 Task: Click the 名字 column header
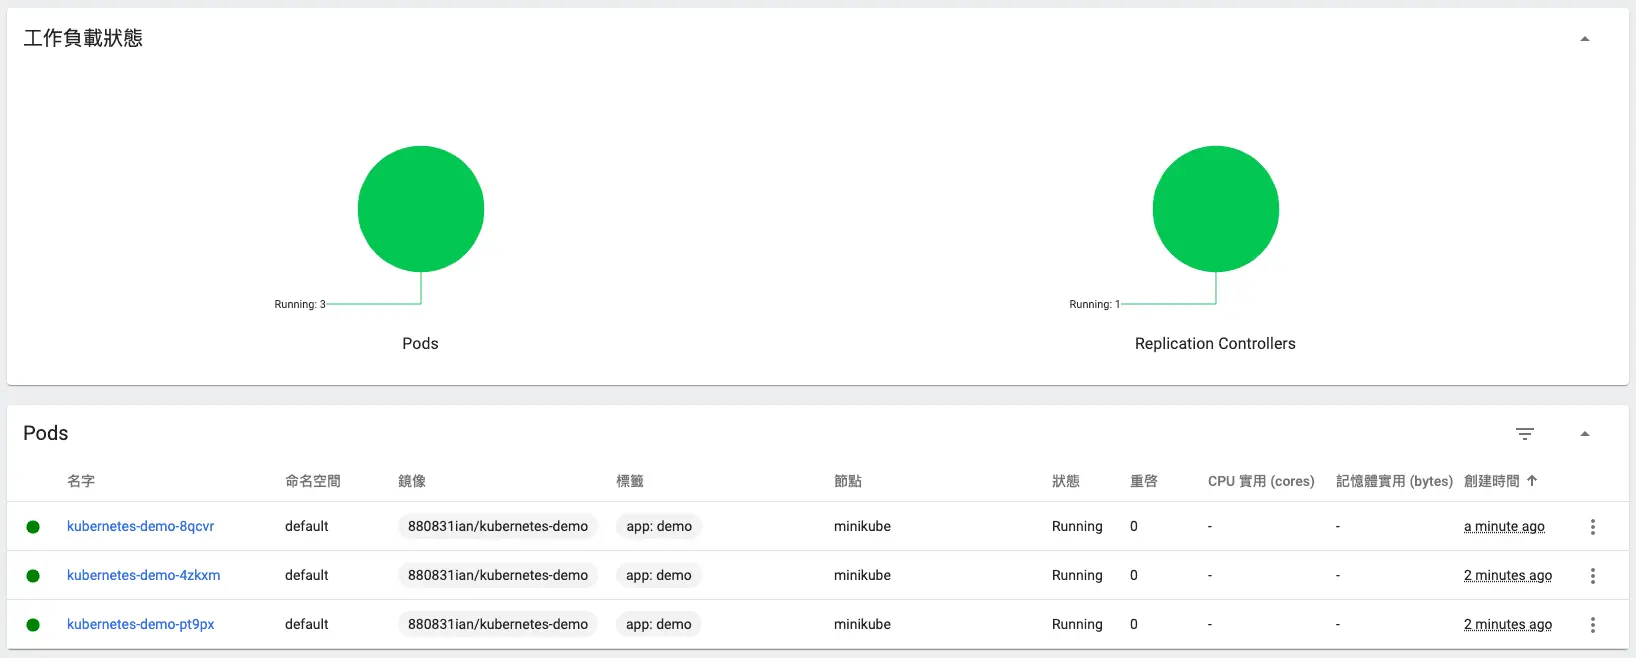pyautogui.click(x=81, y=481)
